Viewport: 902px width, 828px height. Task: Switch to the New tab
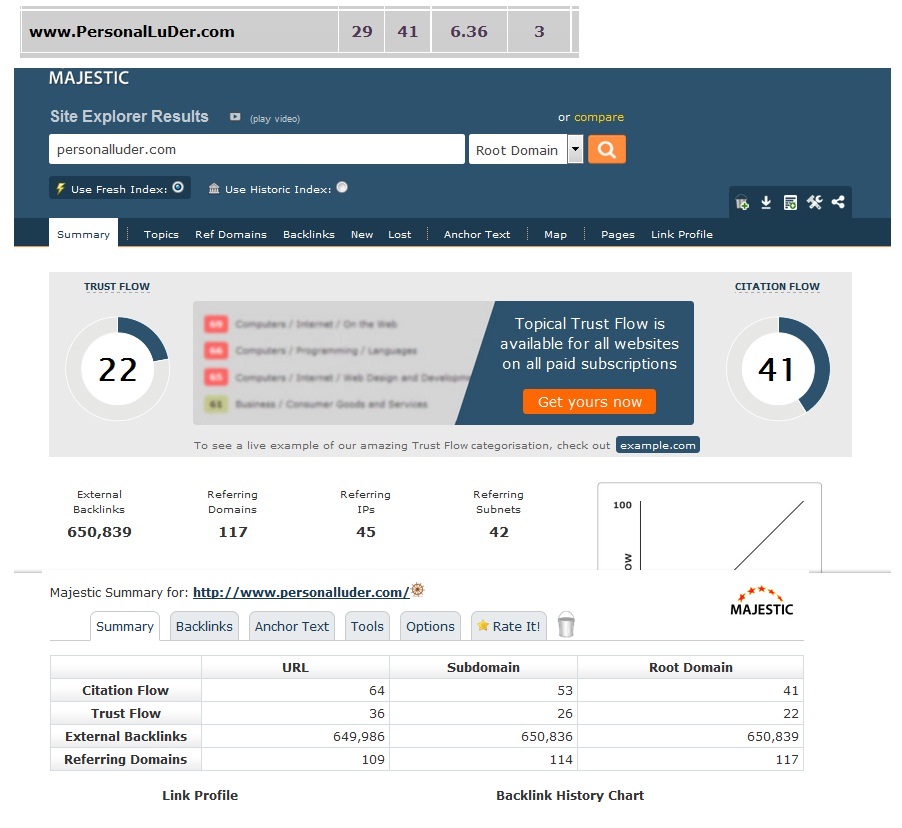coord(362,234)
